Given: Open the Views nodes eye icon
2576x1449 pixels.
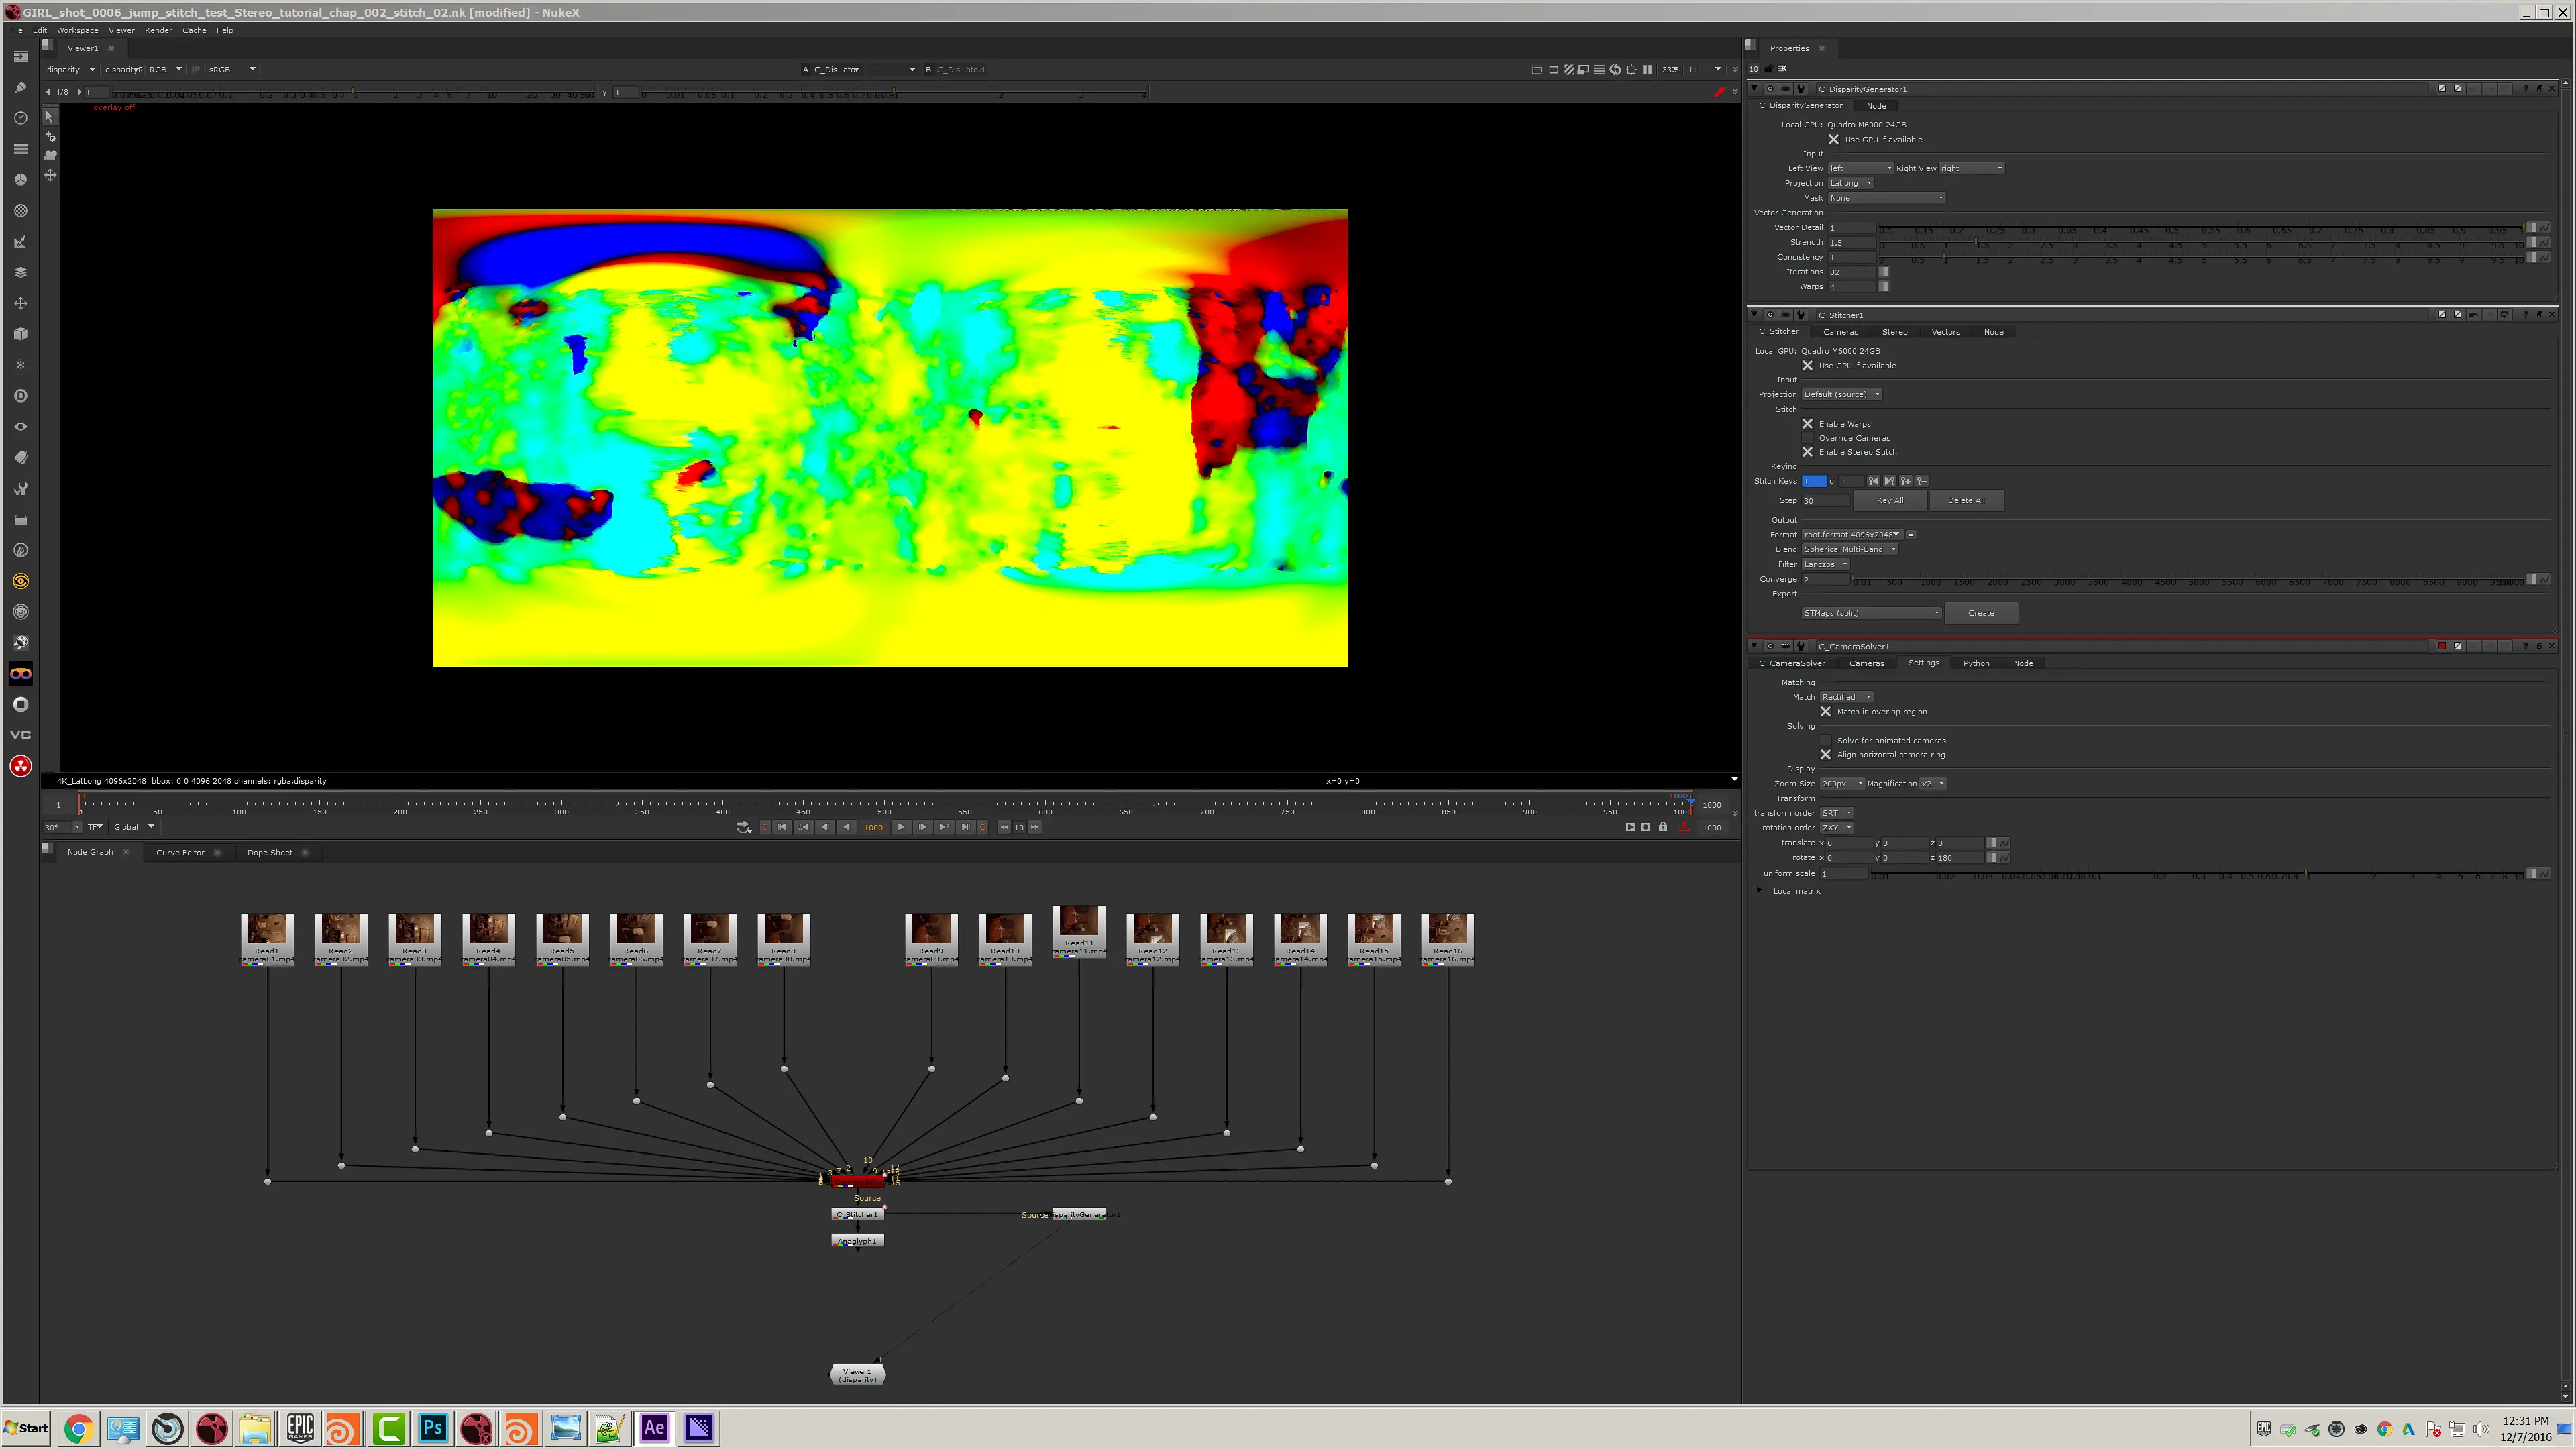Looking at the screenshot, I should coord(20,427).
